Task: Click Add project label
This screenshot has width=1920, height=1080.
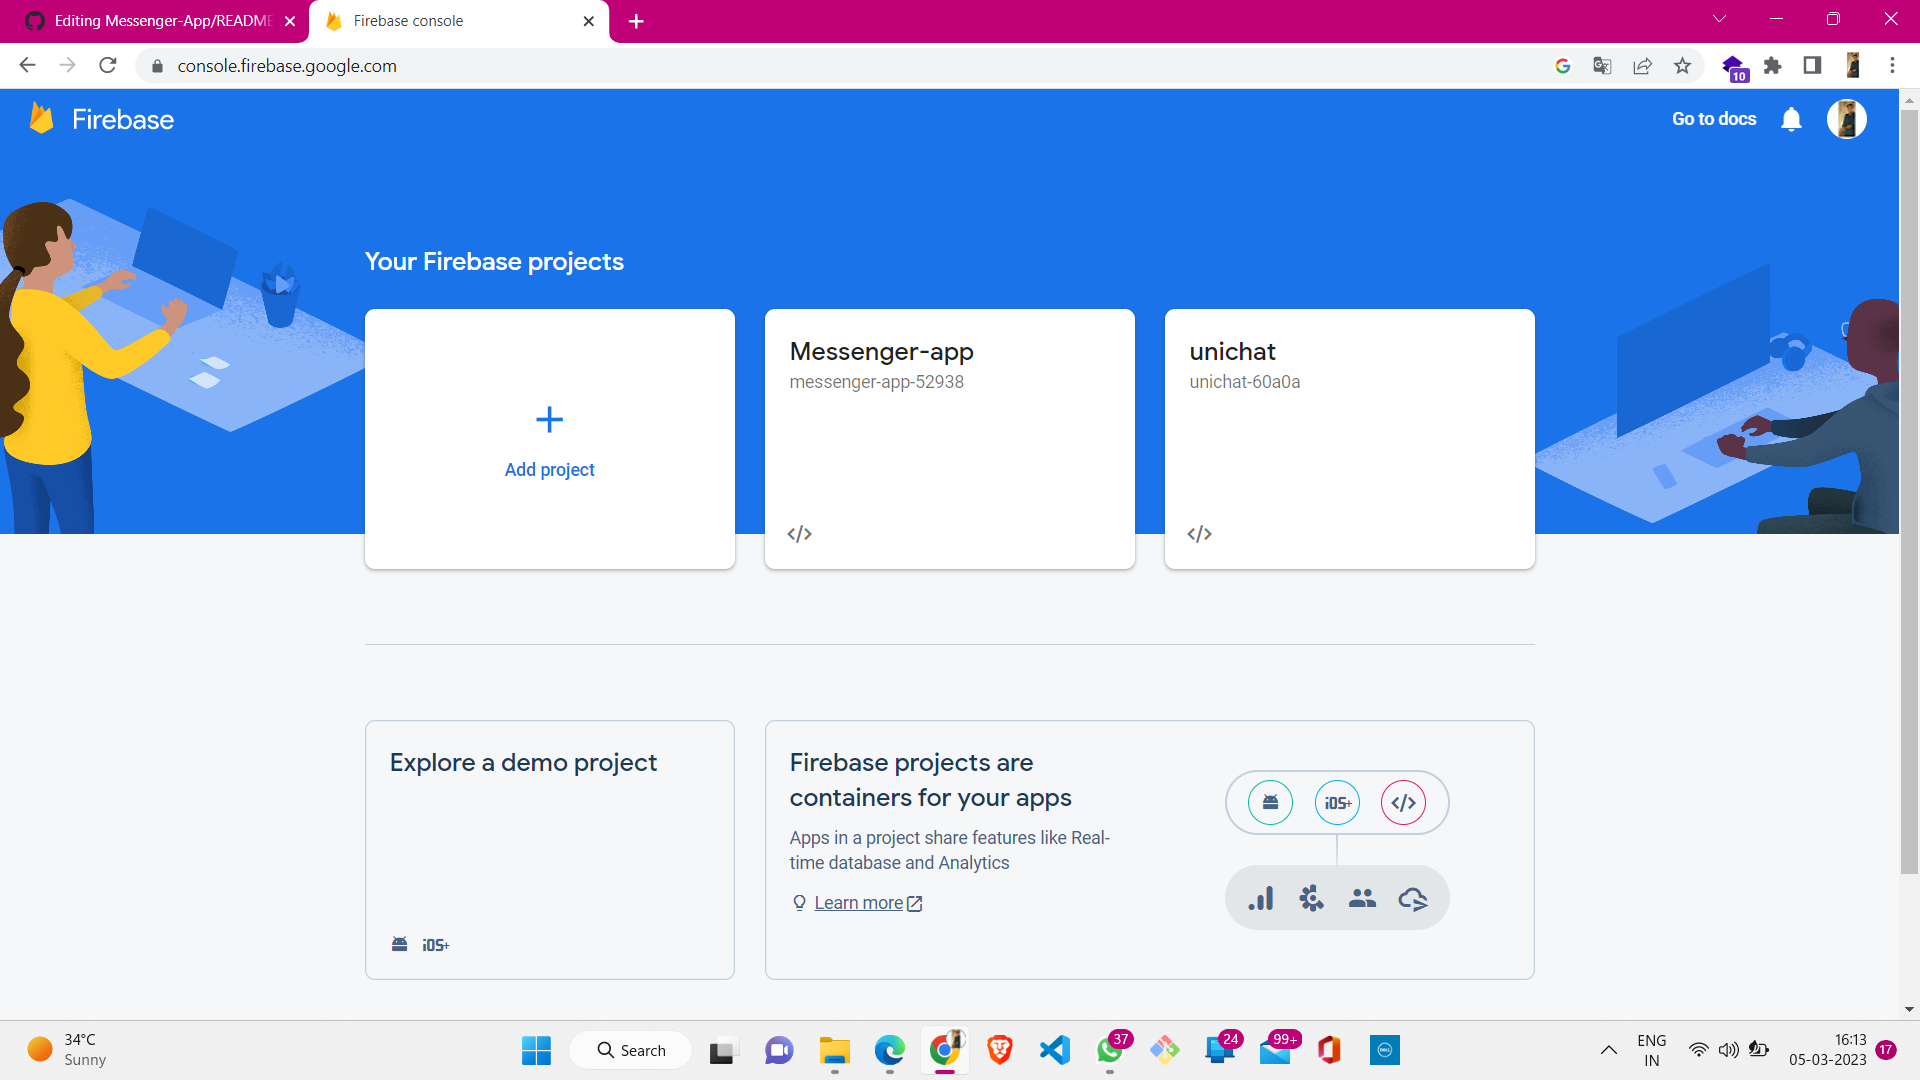Action: pos(549,470)
